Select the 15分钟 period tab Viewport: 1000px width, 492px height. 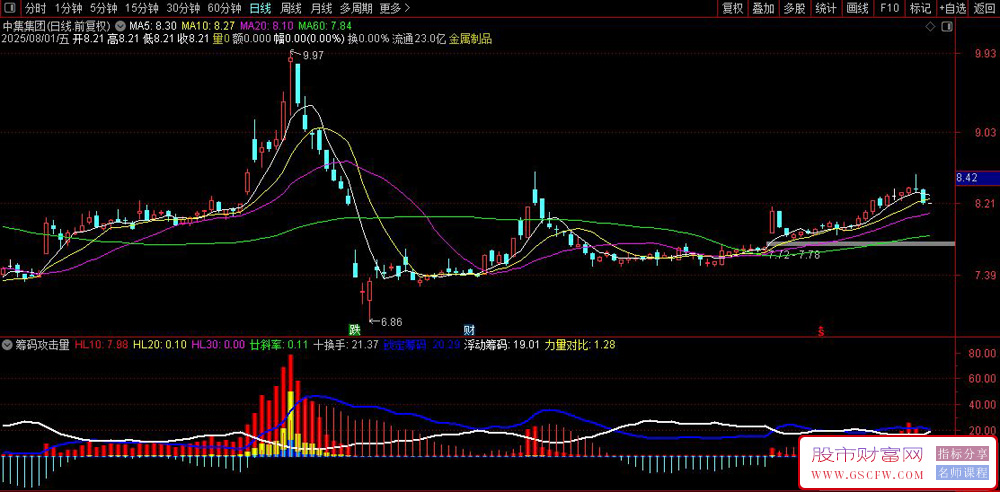(142, 8)
